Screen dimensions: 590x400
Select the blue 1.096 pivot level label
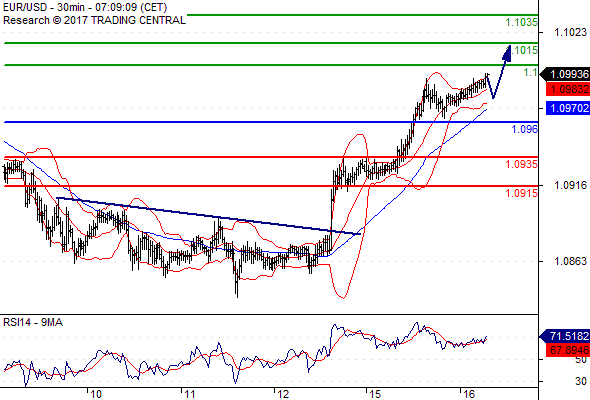click(525, 129)
